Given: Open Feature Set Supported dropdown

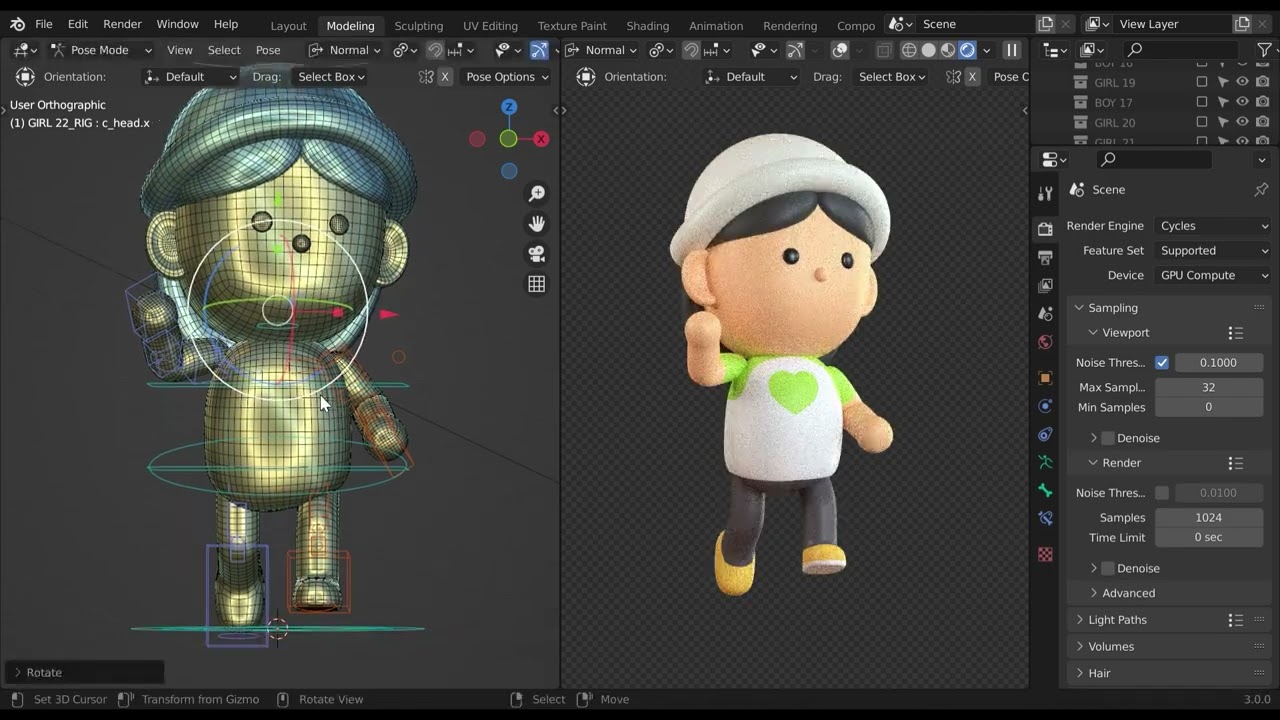Looking at the screenshot, I should 1213,251.
